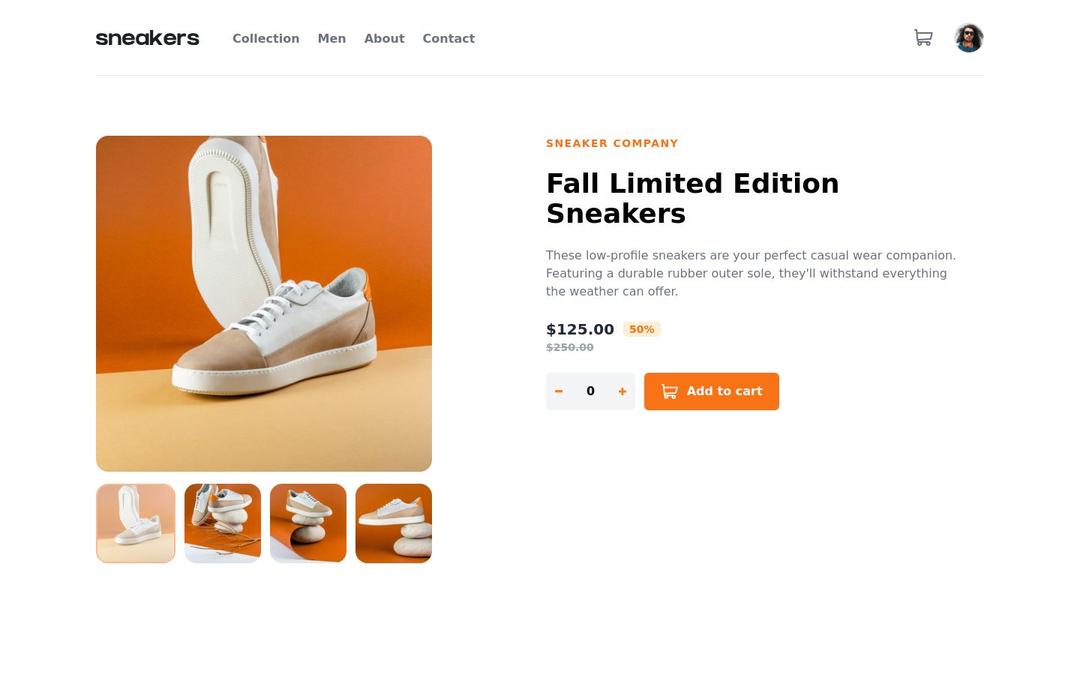Click the quantity value between minus and plus
1080x675 pixels.
click(x=590, y=392)
